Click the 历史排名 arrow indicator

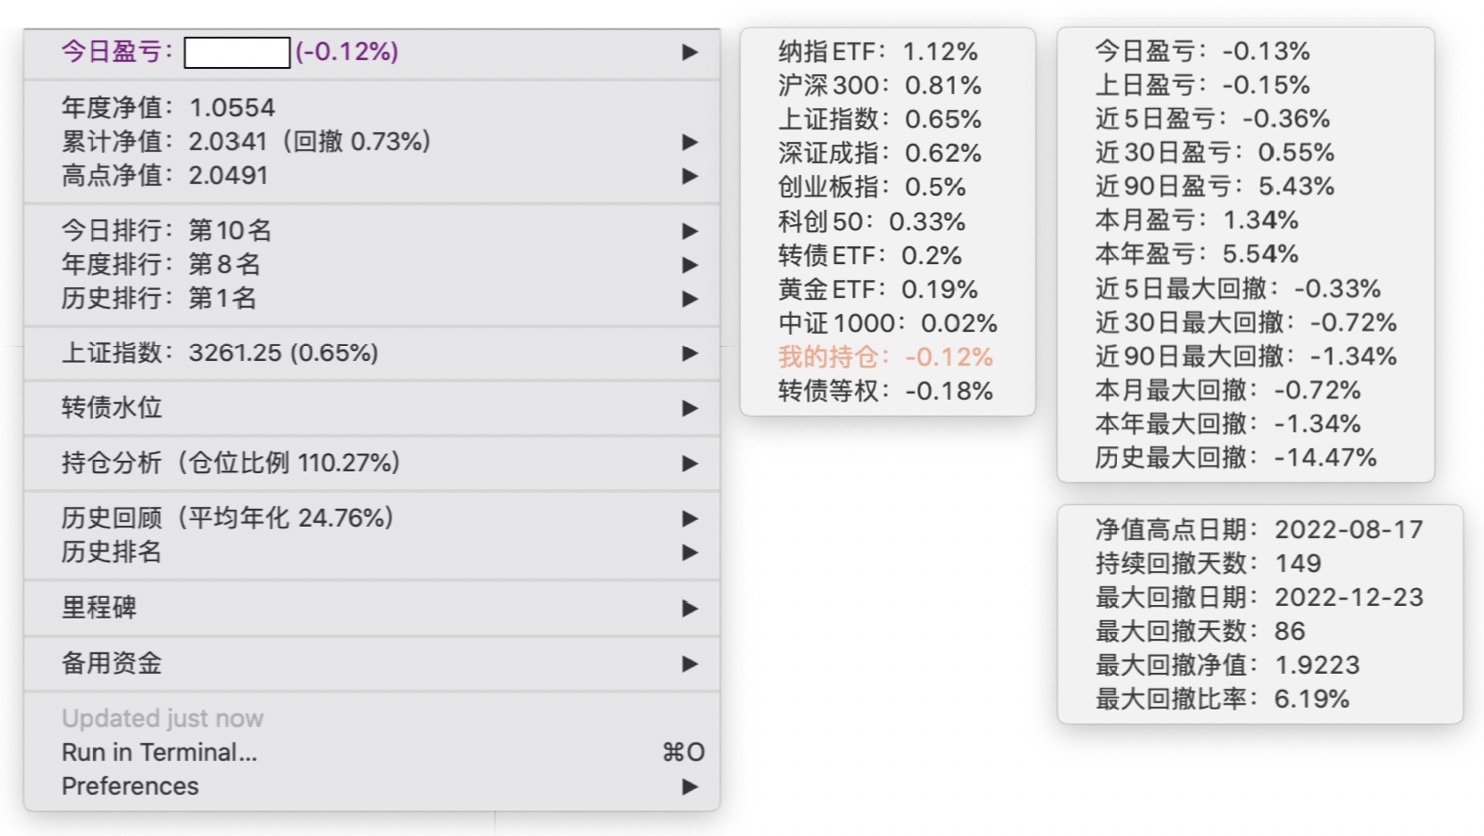click(x=689, y=552)
